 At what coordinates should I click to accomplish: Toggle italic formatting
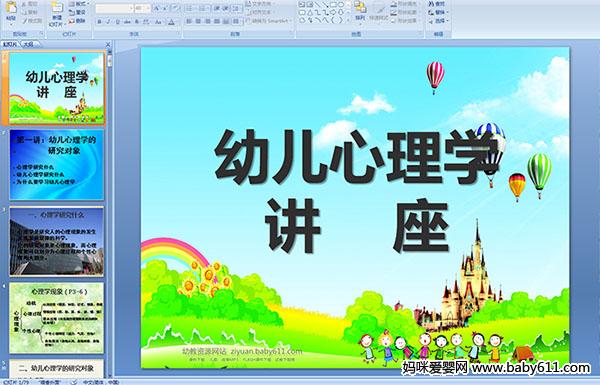(x=108, y=22)
